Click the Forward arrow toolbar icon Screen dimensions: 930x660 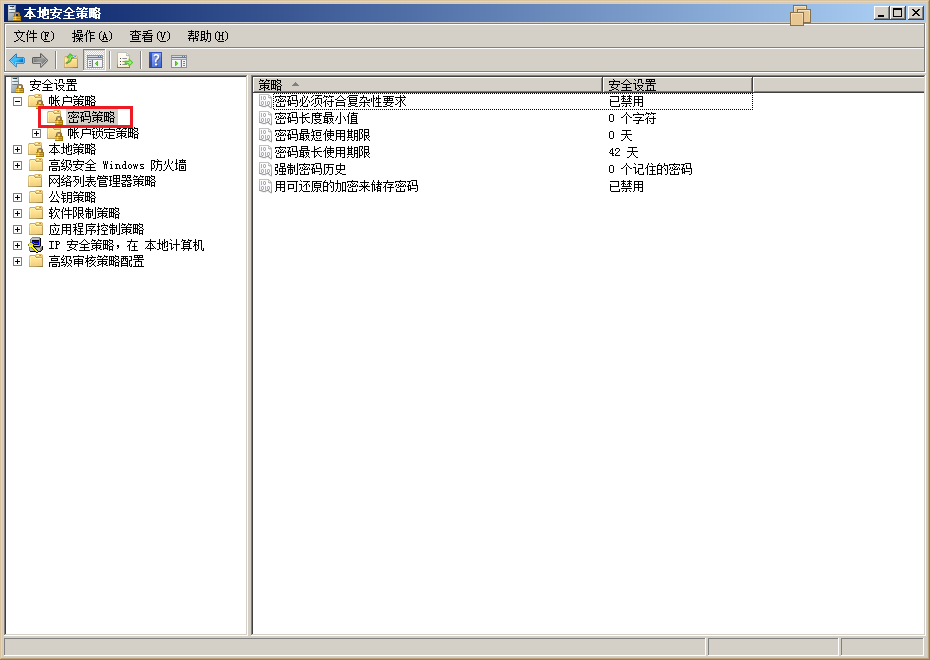(40, 60)
